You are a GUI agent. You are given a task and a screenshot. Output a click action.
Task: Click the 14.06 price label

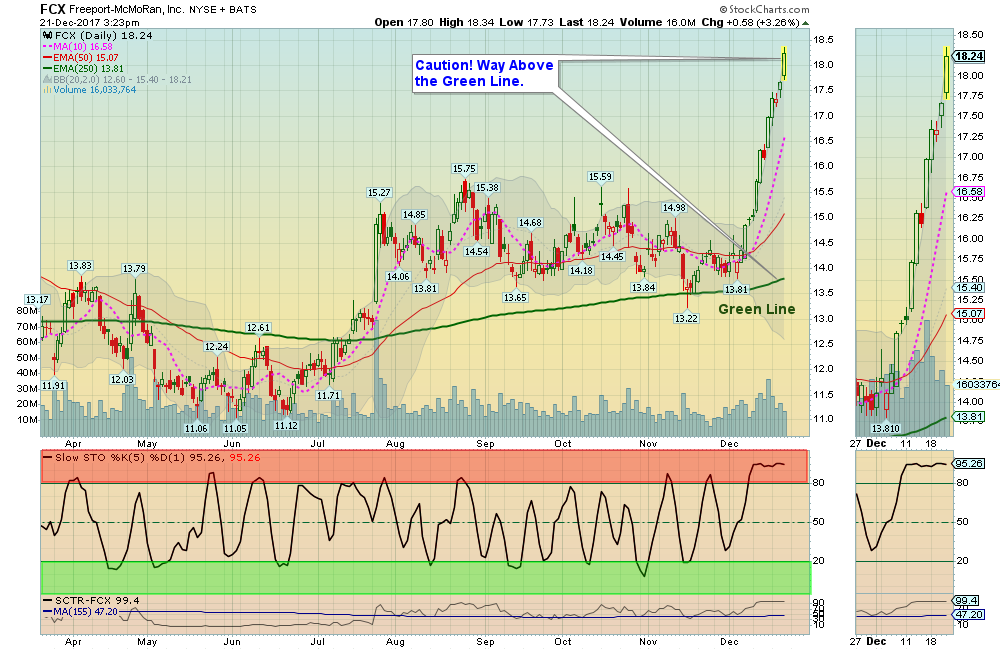coord(398,276)
